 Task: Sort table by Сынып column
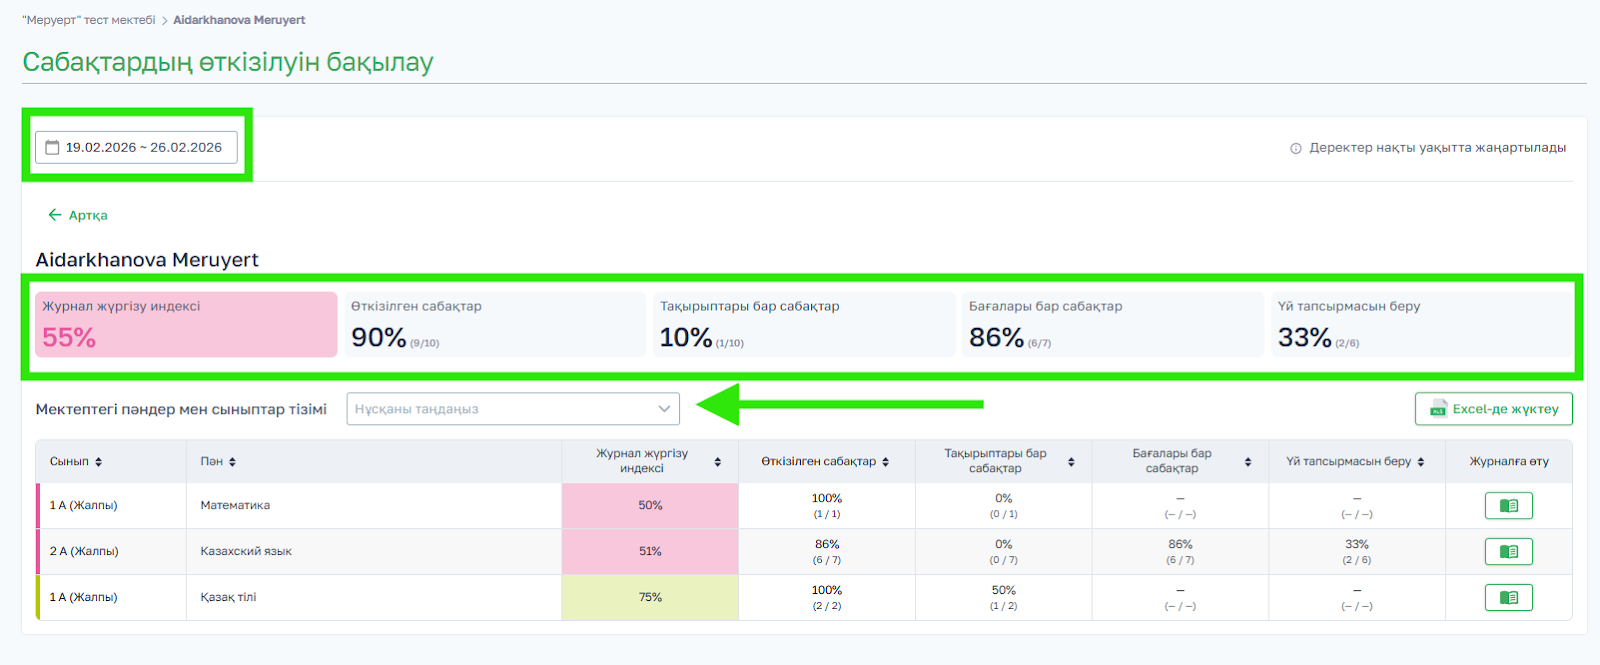pyautogui.click(x=98, y=462)
